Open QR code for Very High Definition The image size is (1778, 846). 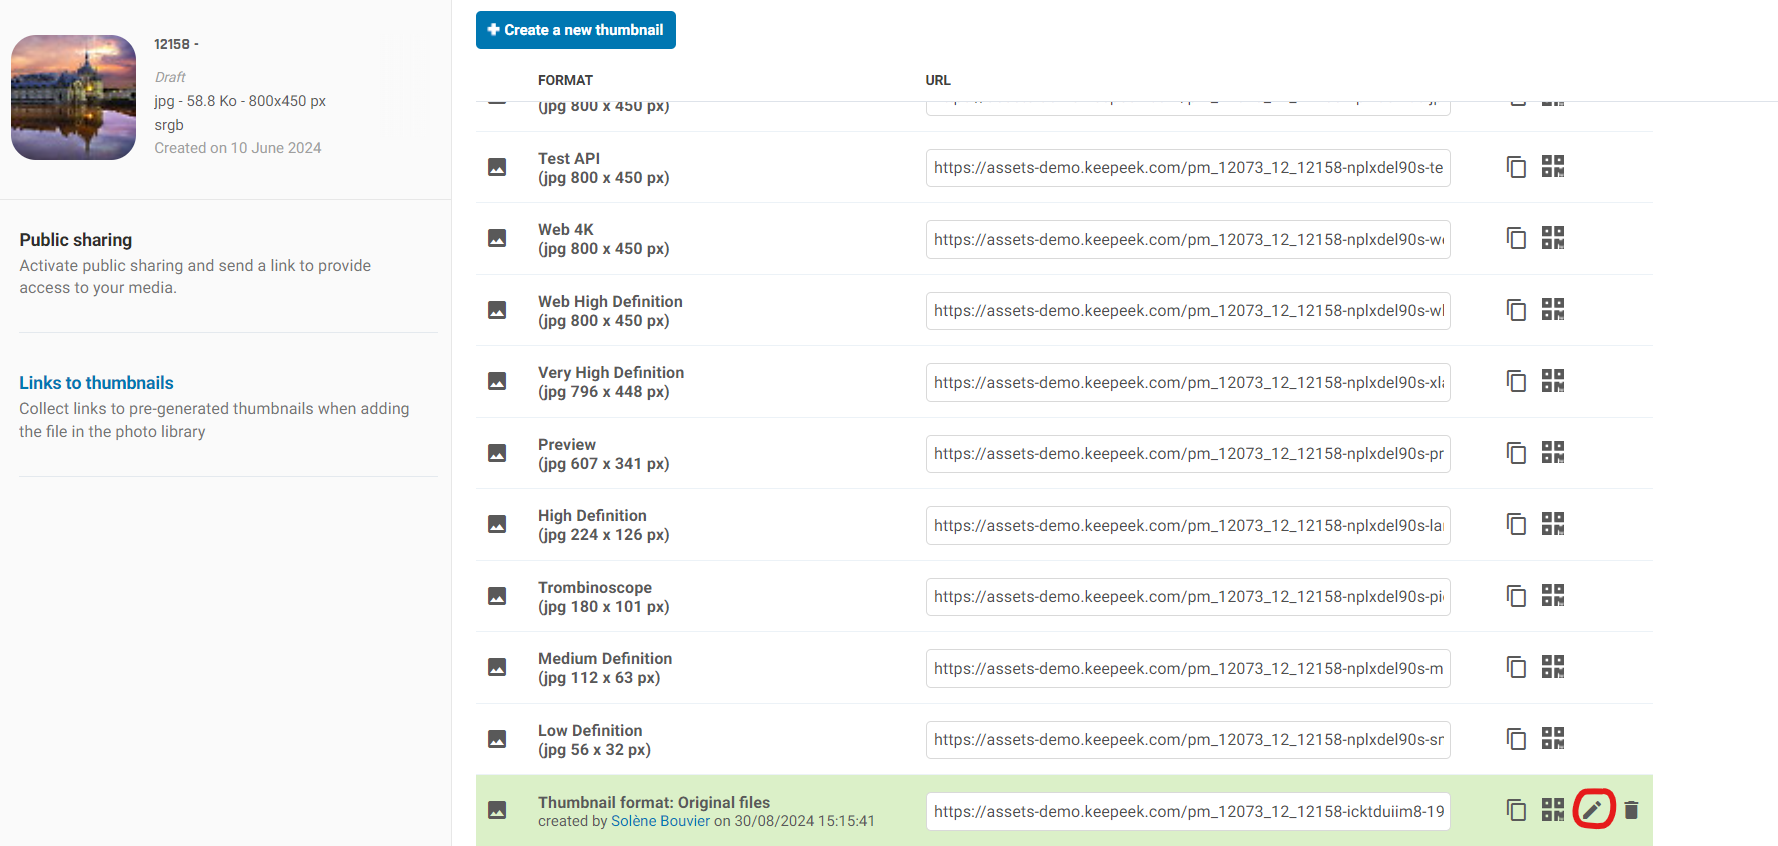tap(1552, 381)
